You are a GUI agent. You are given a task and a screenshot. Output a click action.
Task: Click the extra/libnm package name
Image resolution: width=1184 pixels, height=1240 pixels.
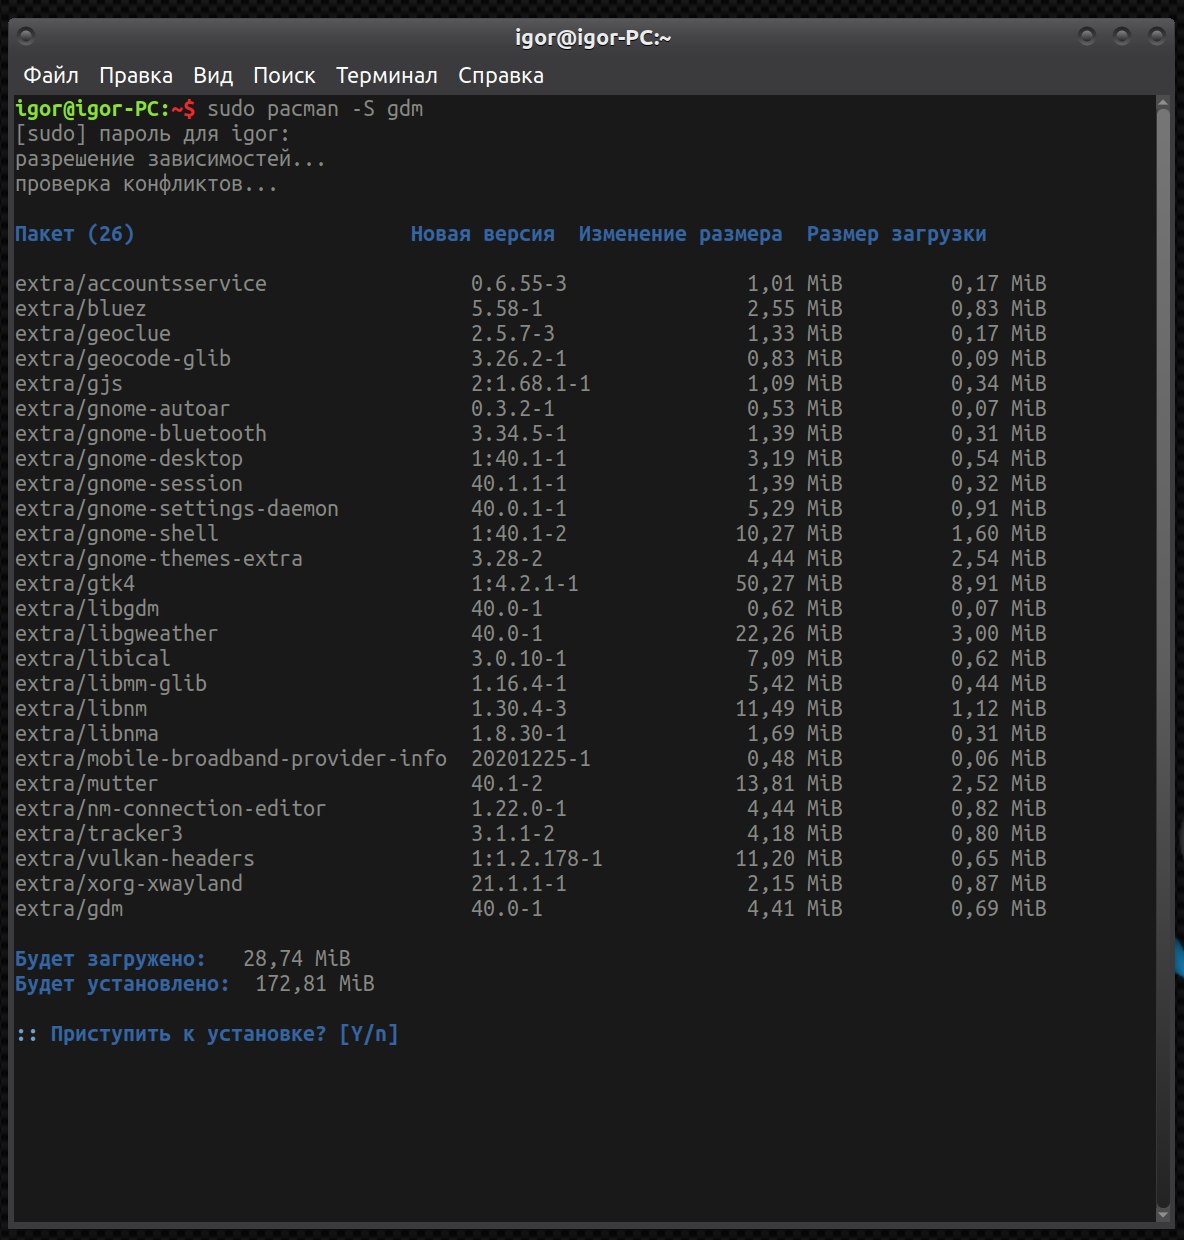click(81, 709)
